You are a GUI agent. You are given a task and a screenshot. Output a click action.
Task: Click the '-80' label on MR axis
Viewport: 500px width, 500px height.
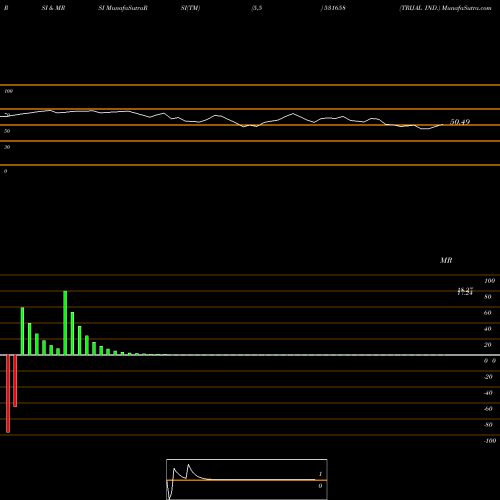pos(488,425)
